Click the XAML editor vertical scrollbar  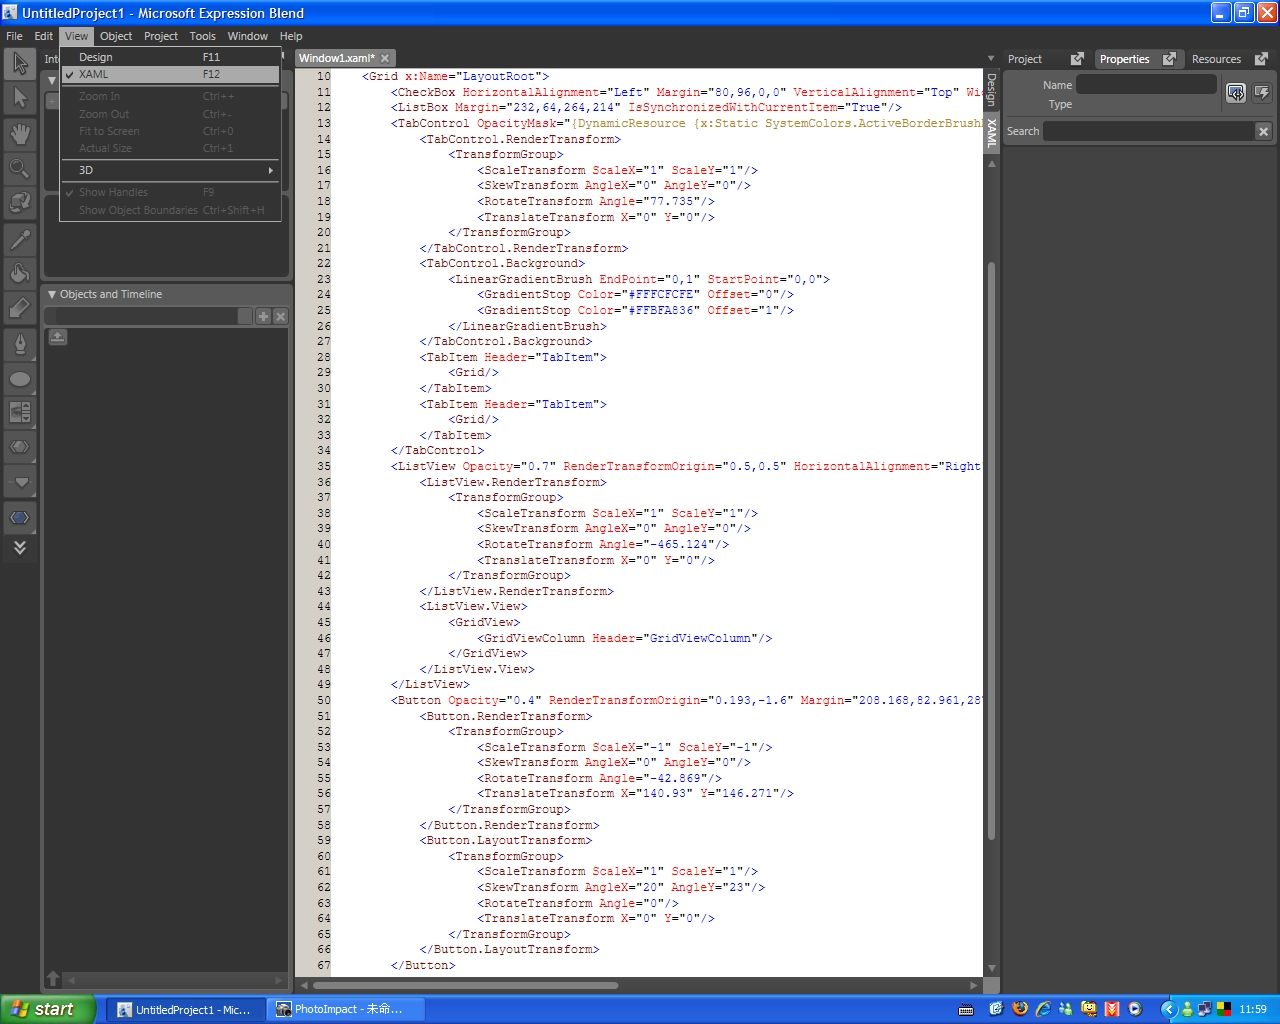(992, 550)
